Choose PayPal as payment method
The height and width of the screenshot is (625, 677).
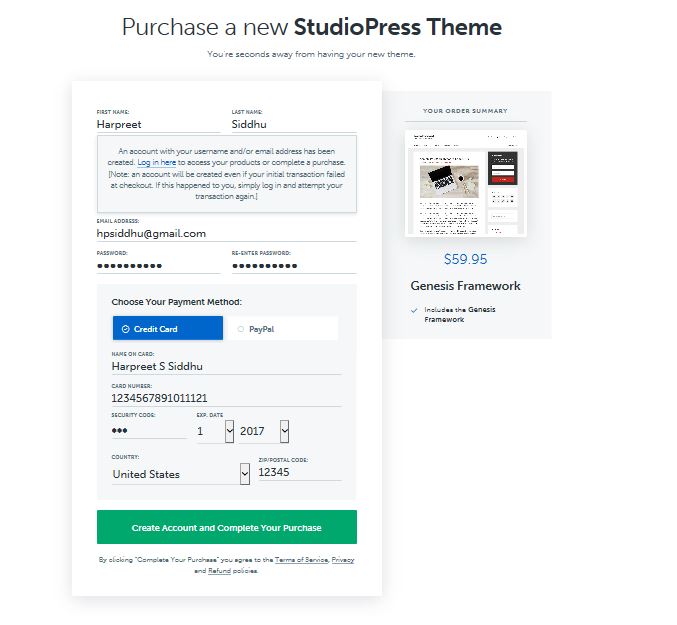click(282, 328)
